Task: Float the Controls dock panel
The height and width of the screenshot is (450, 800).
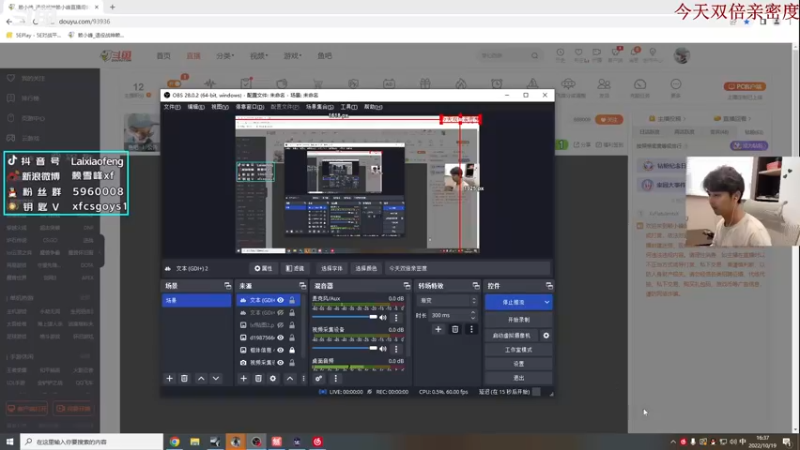Action: (x=548, y=286)
